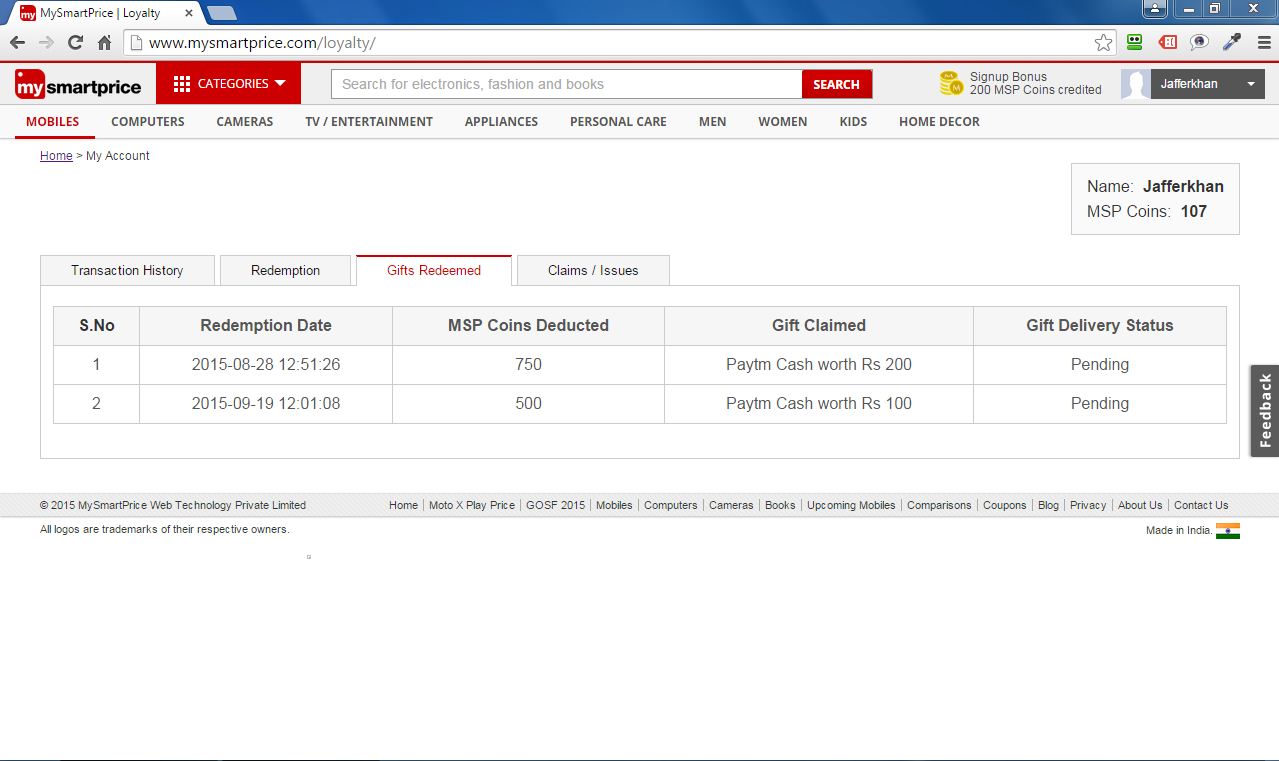
Task: Open the COMPUTERS menu
Action: (148, 121)
